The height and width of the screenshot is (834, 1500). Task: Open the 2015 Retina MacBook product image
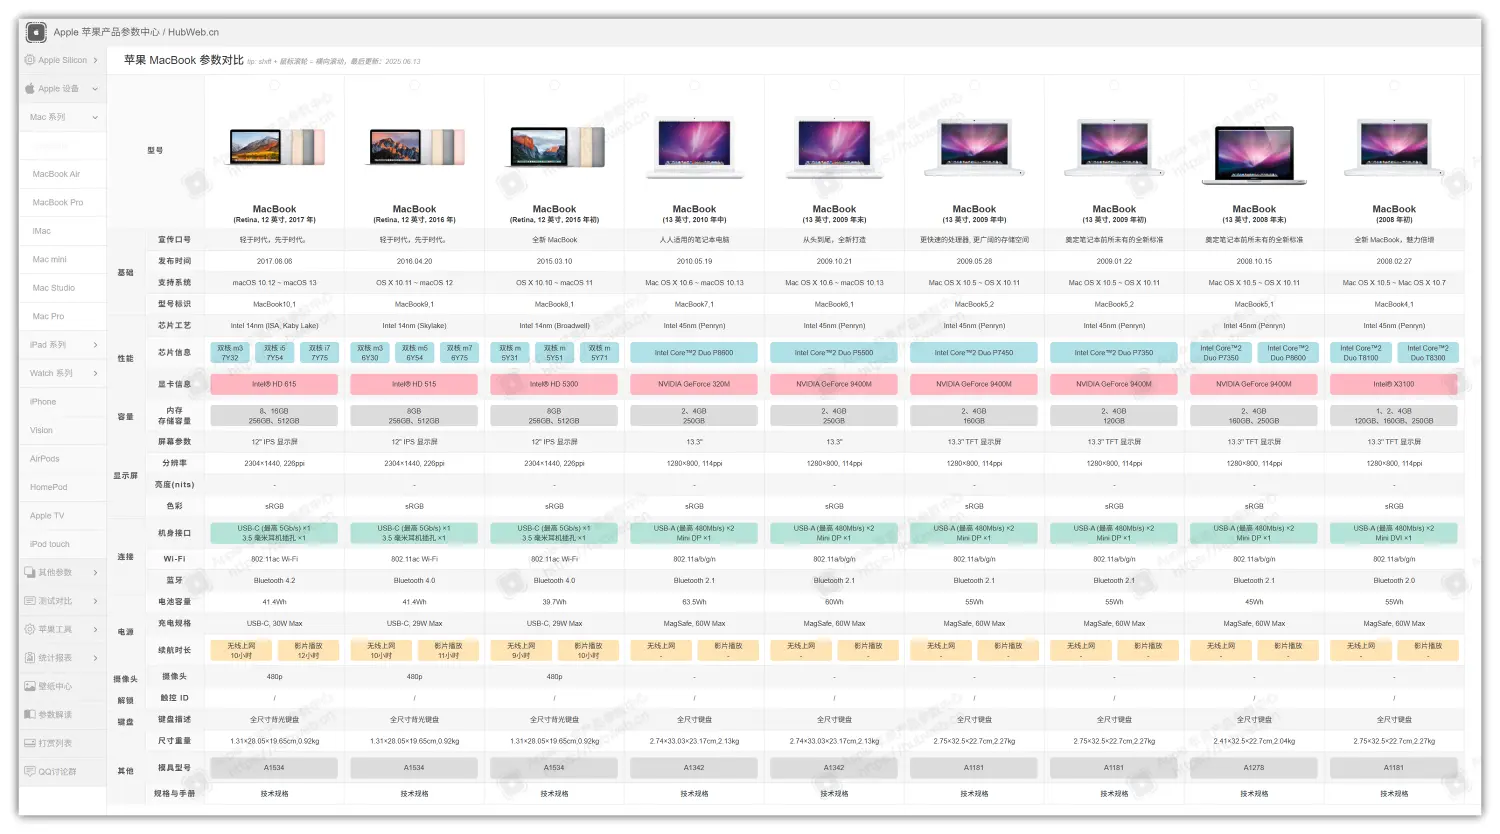point(555,148)
